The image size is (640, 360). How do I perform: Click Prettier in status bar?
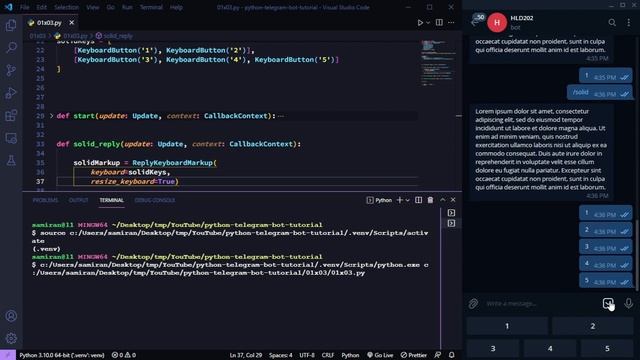coord(413,355)
